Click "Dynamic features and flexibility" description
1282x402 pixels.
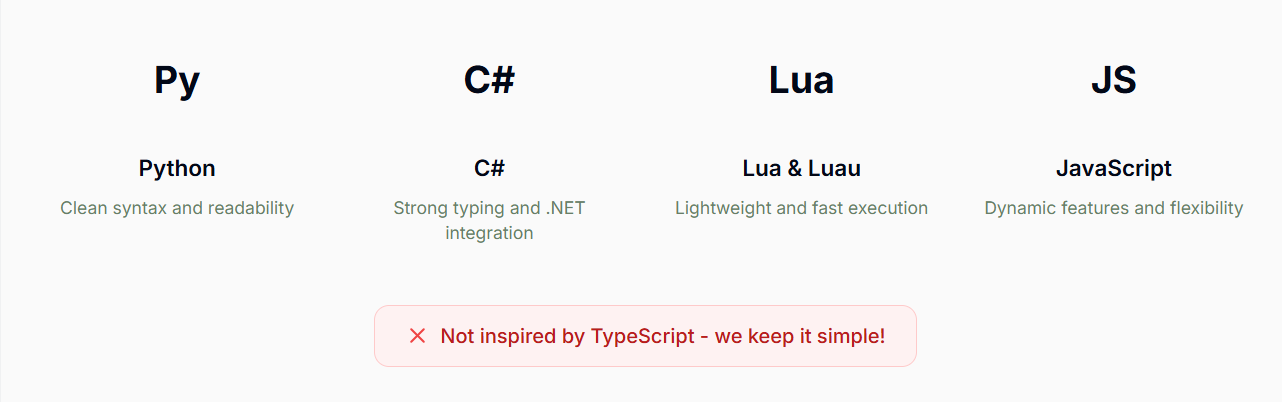pos(1113,208)
